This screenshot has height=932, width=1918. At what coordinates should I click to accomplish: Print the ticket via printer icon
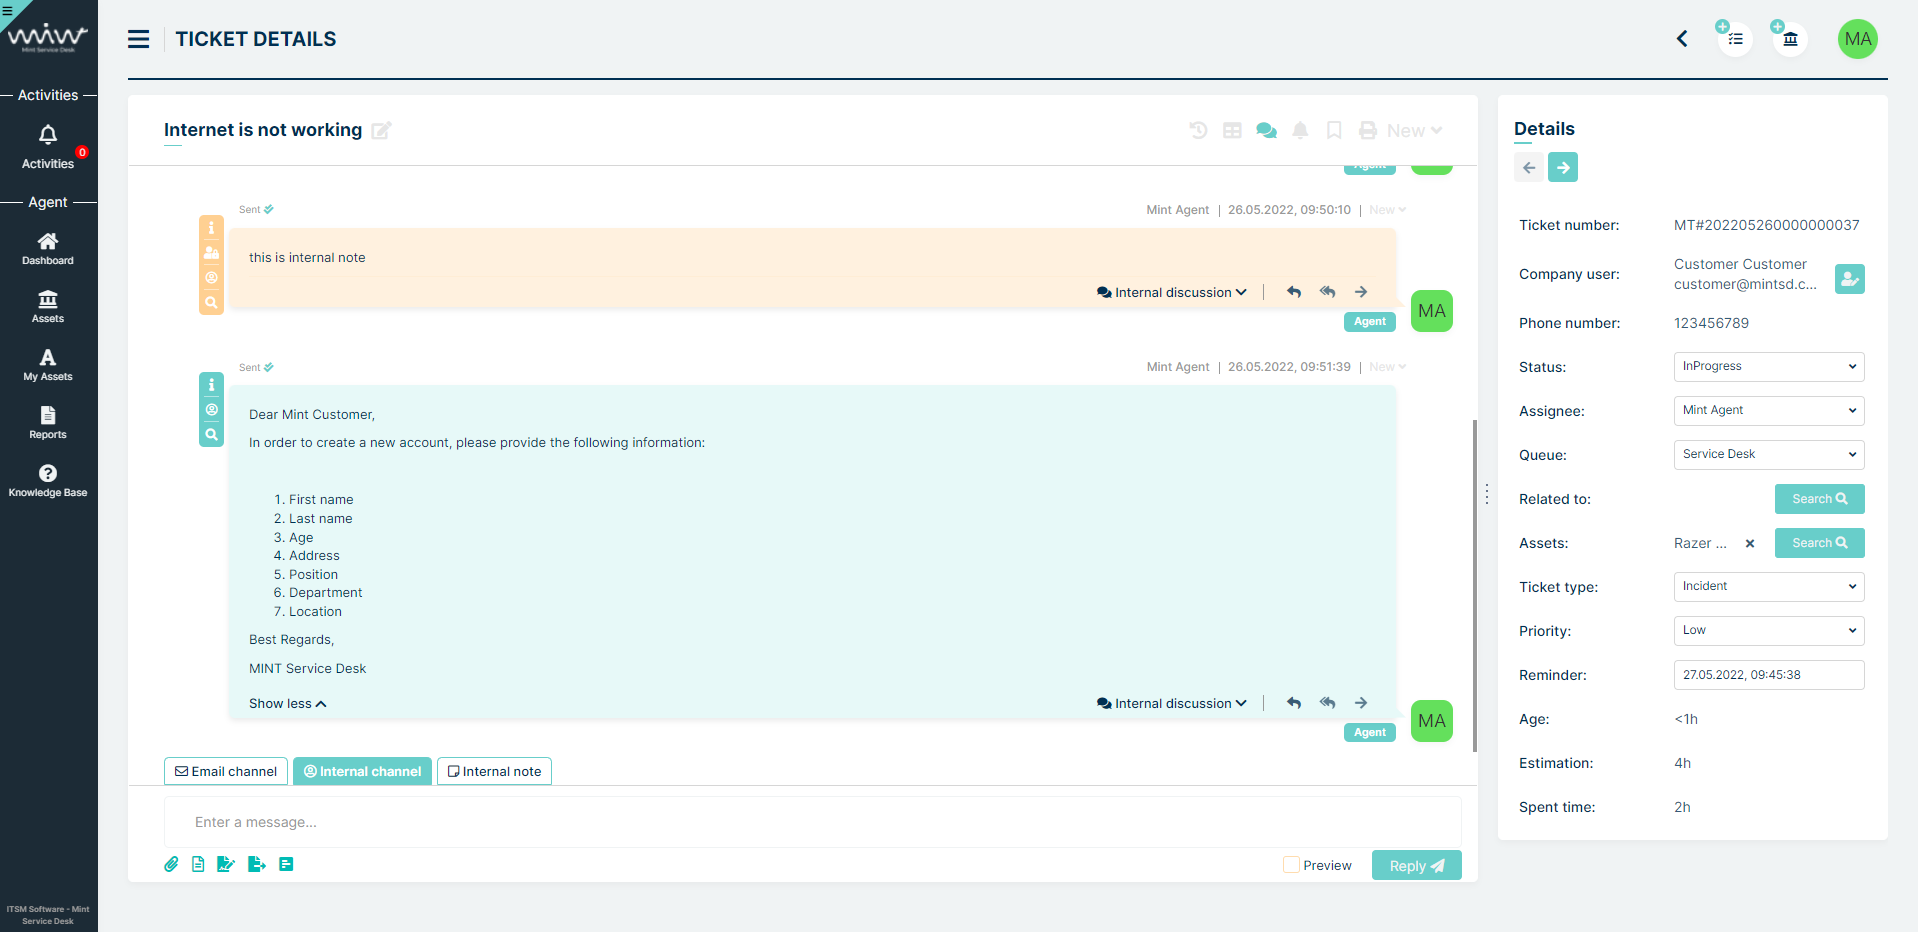(x=1368, y=130)
